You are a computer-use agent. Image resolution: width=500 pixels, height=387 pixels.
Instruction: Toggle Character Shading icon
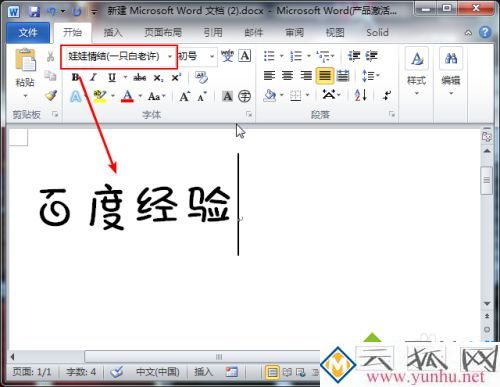227,96
